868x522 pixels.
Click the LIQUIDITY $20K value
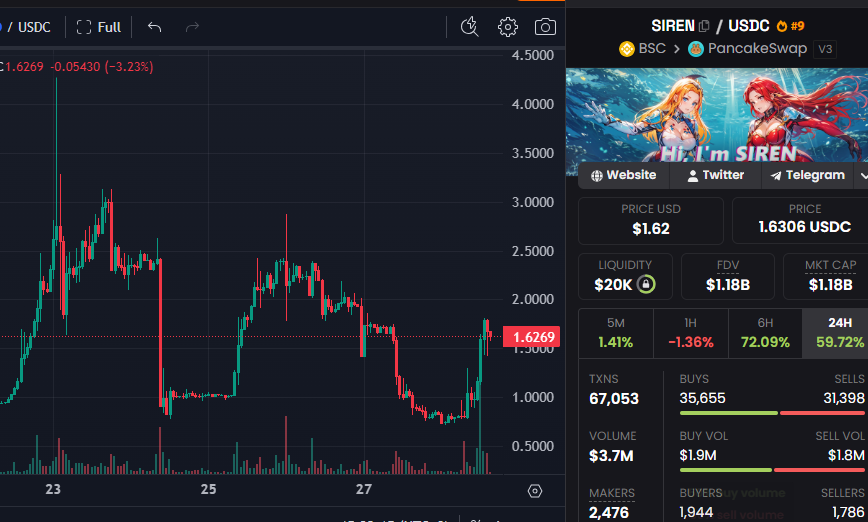(613, 285)
